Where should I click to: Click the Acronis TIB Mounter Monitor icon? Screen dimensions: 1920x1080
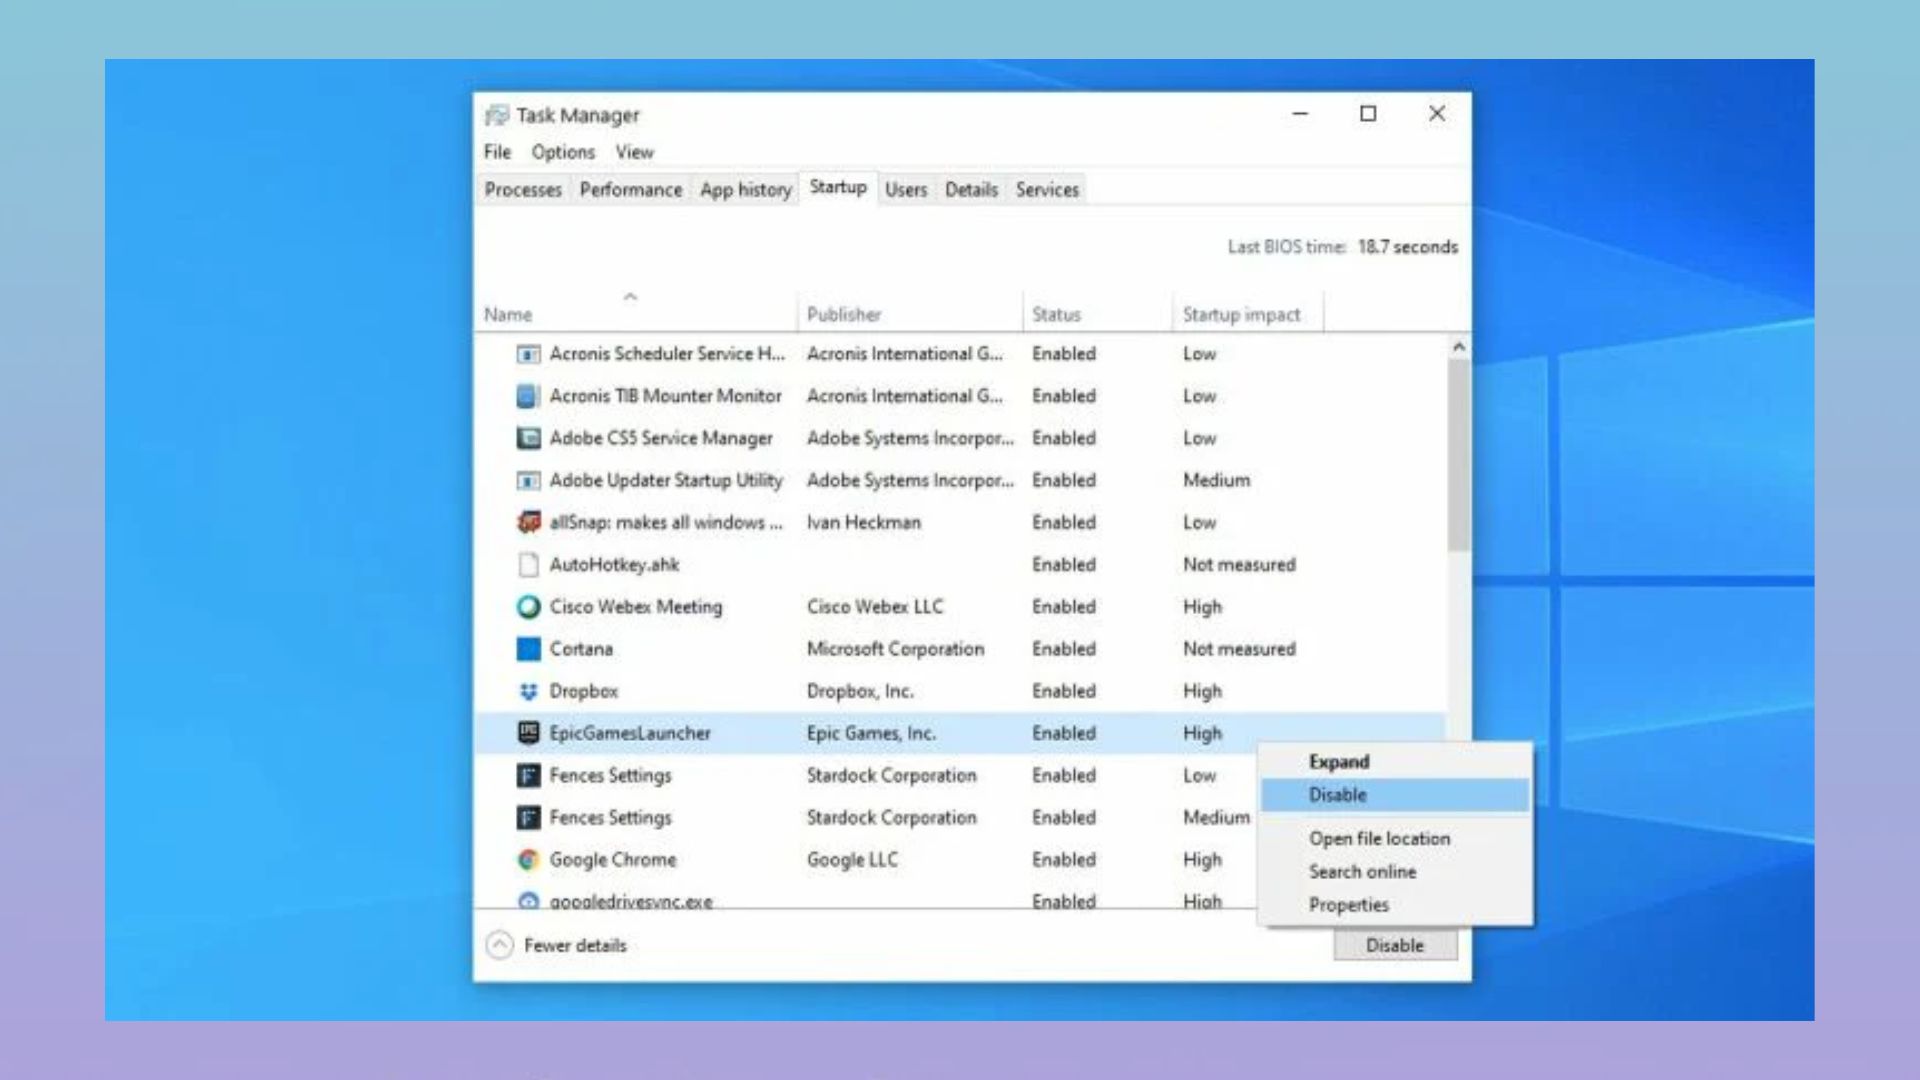pos(528,396)
